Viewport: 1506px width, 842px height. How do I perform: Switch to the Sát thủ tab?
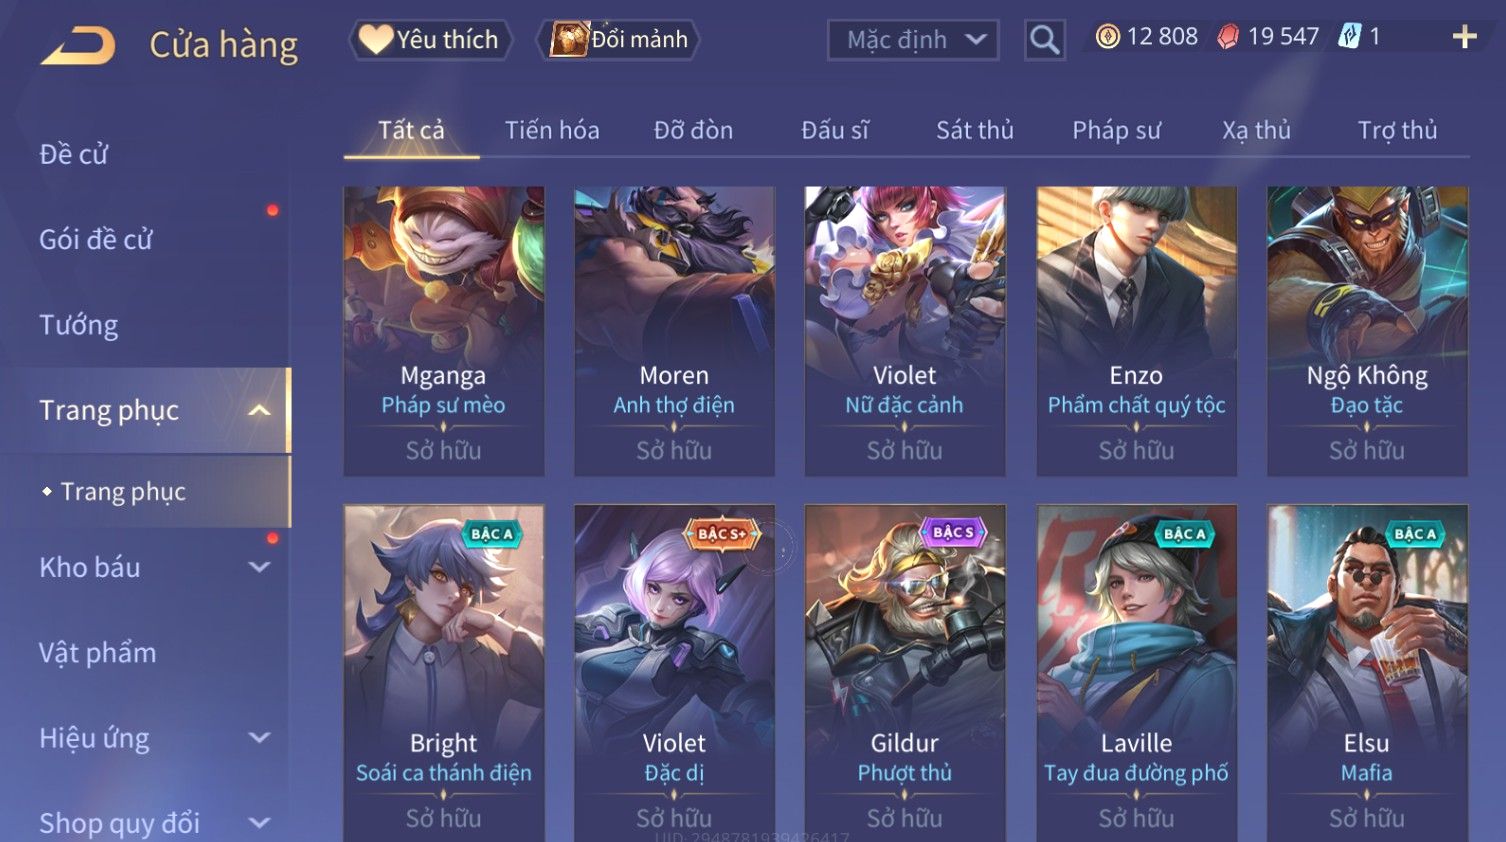pos(975,130)
